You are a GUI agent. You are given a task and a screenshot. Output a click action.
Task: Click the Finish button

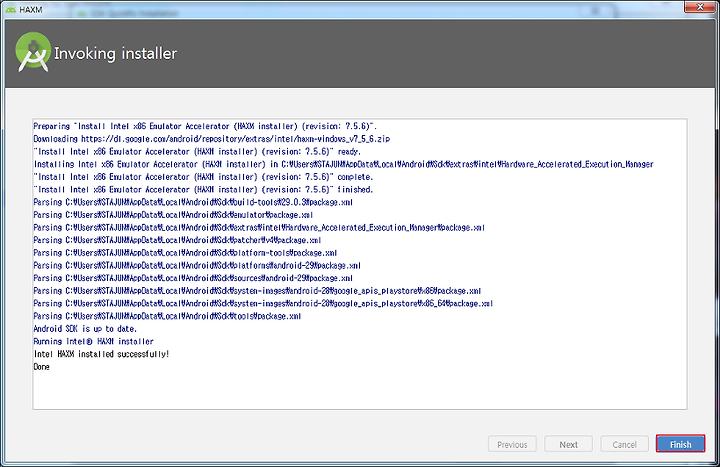point(680,444)
